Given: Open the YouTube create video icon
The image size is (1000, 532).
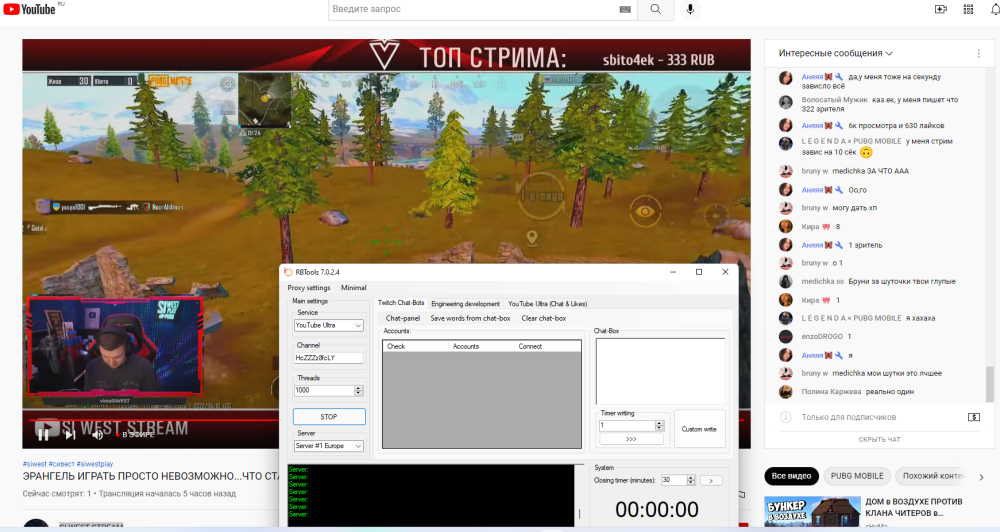Looking at the screenshot, I should pos(940,9).
